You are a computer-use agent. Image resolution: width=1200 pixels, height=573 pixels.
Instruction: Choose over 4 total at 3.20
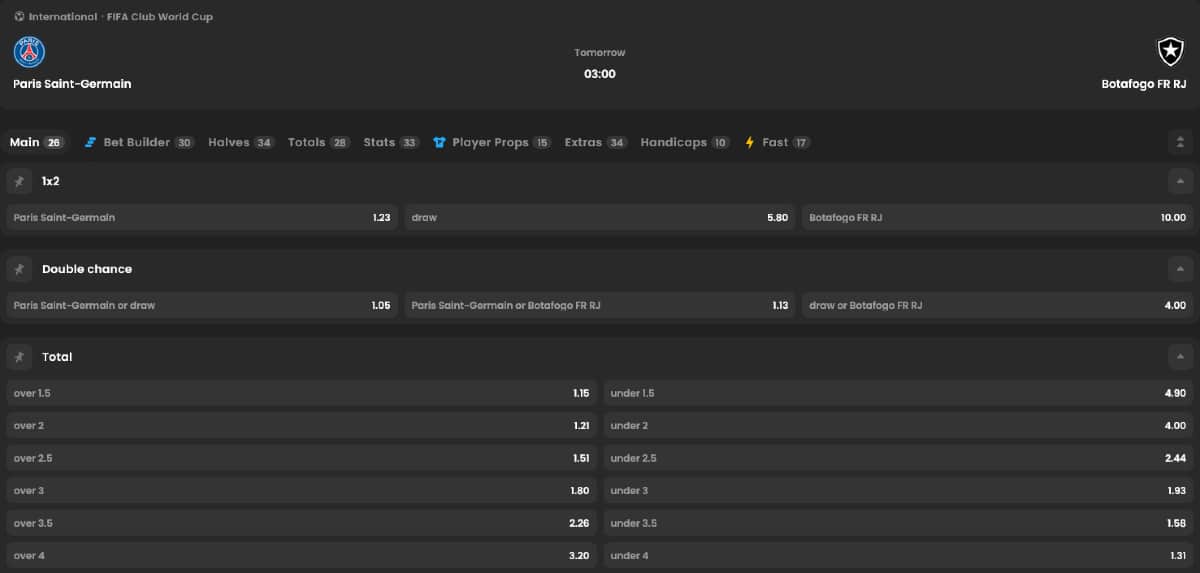(x=302, y=555)
